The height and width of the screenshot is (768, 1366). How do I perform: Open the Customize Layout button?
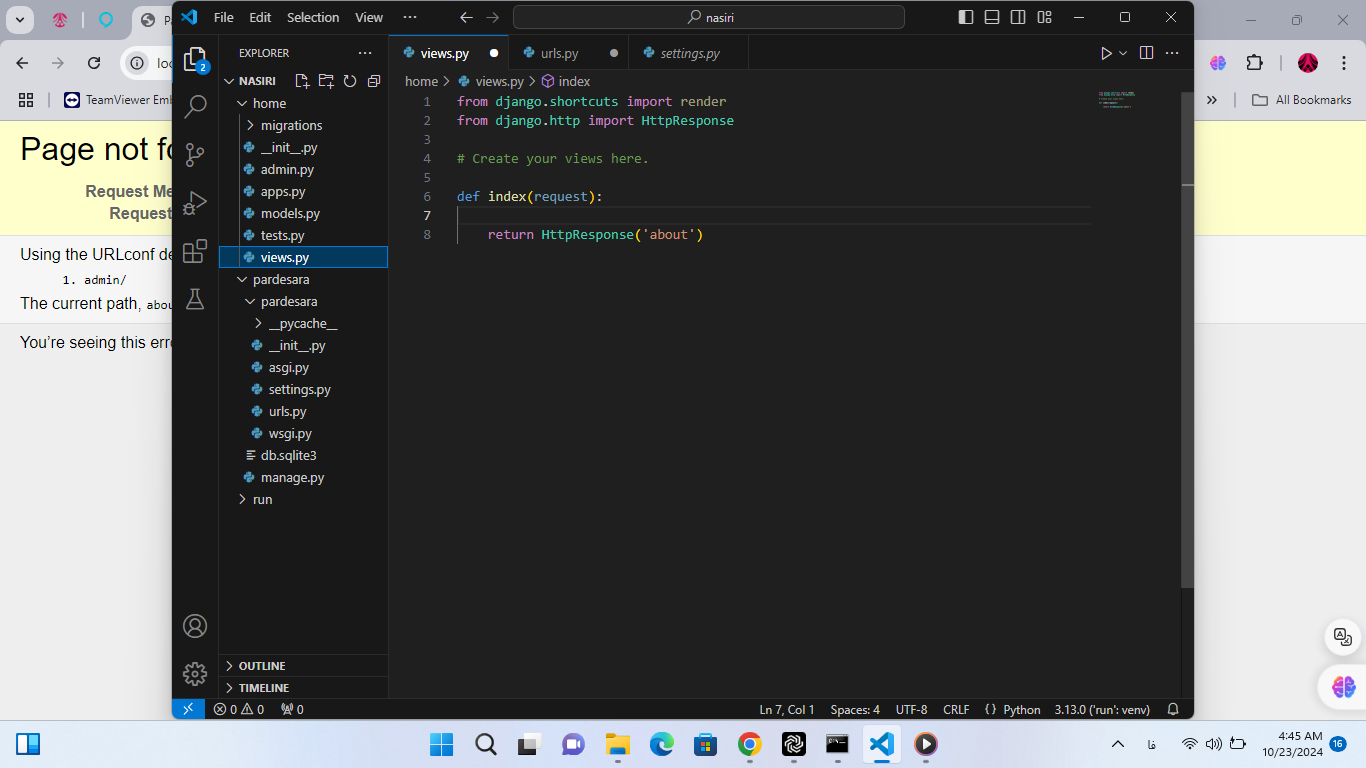(x=1044, y=17)
